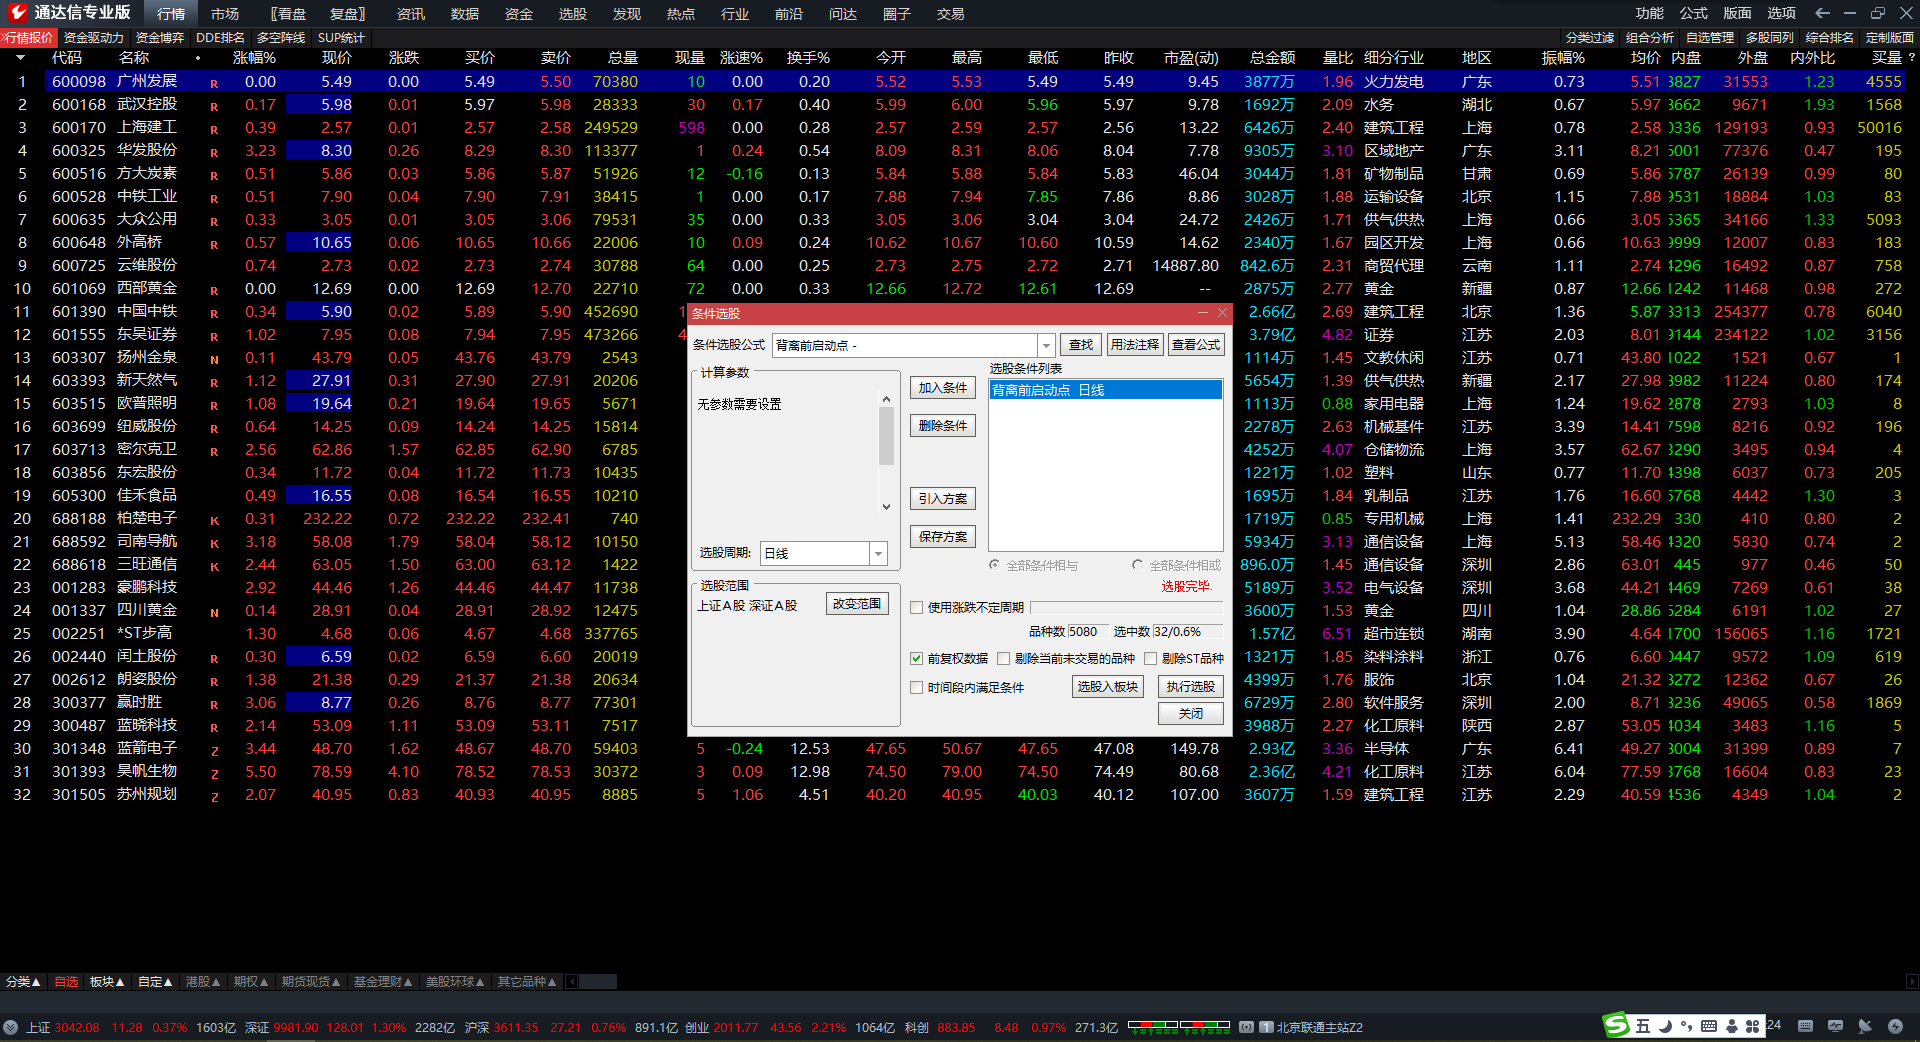
Task: Click the 执行选股 button
Action: click(1190, 686)
